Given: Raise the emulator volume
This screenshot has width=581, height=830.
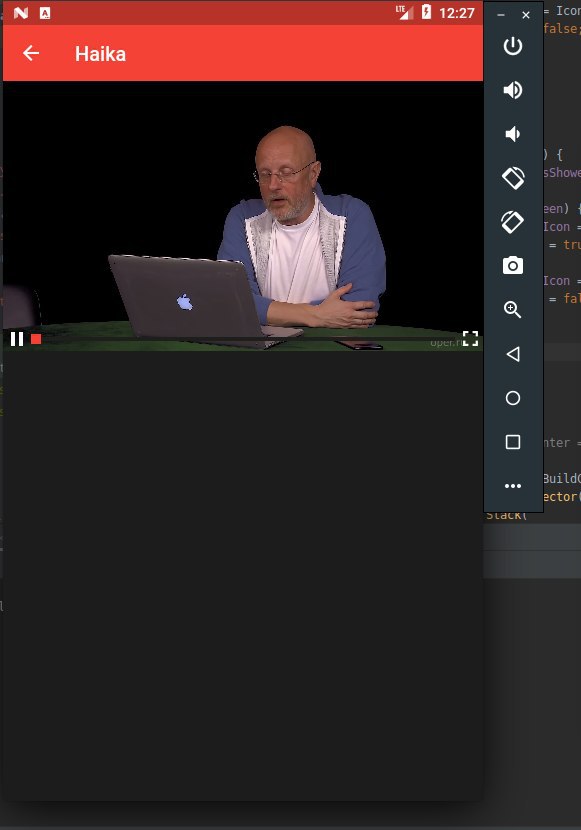Looking at the screenshot, I should tap(513, 90).
